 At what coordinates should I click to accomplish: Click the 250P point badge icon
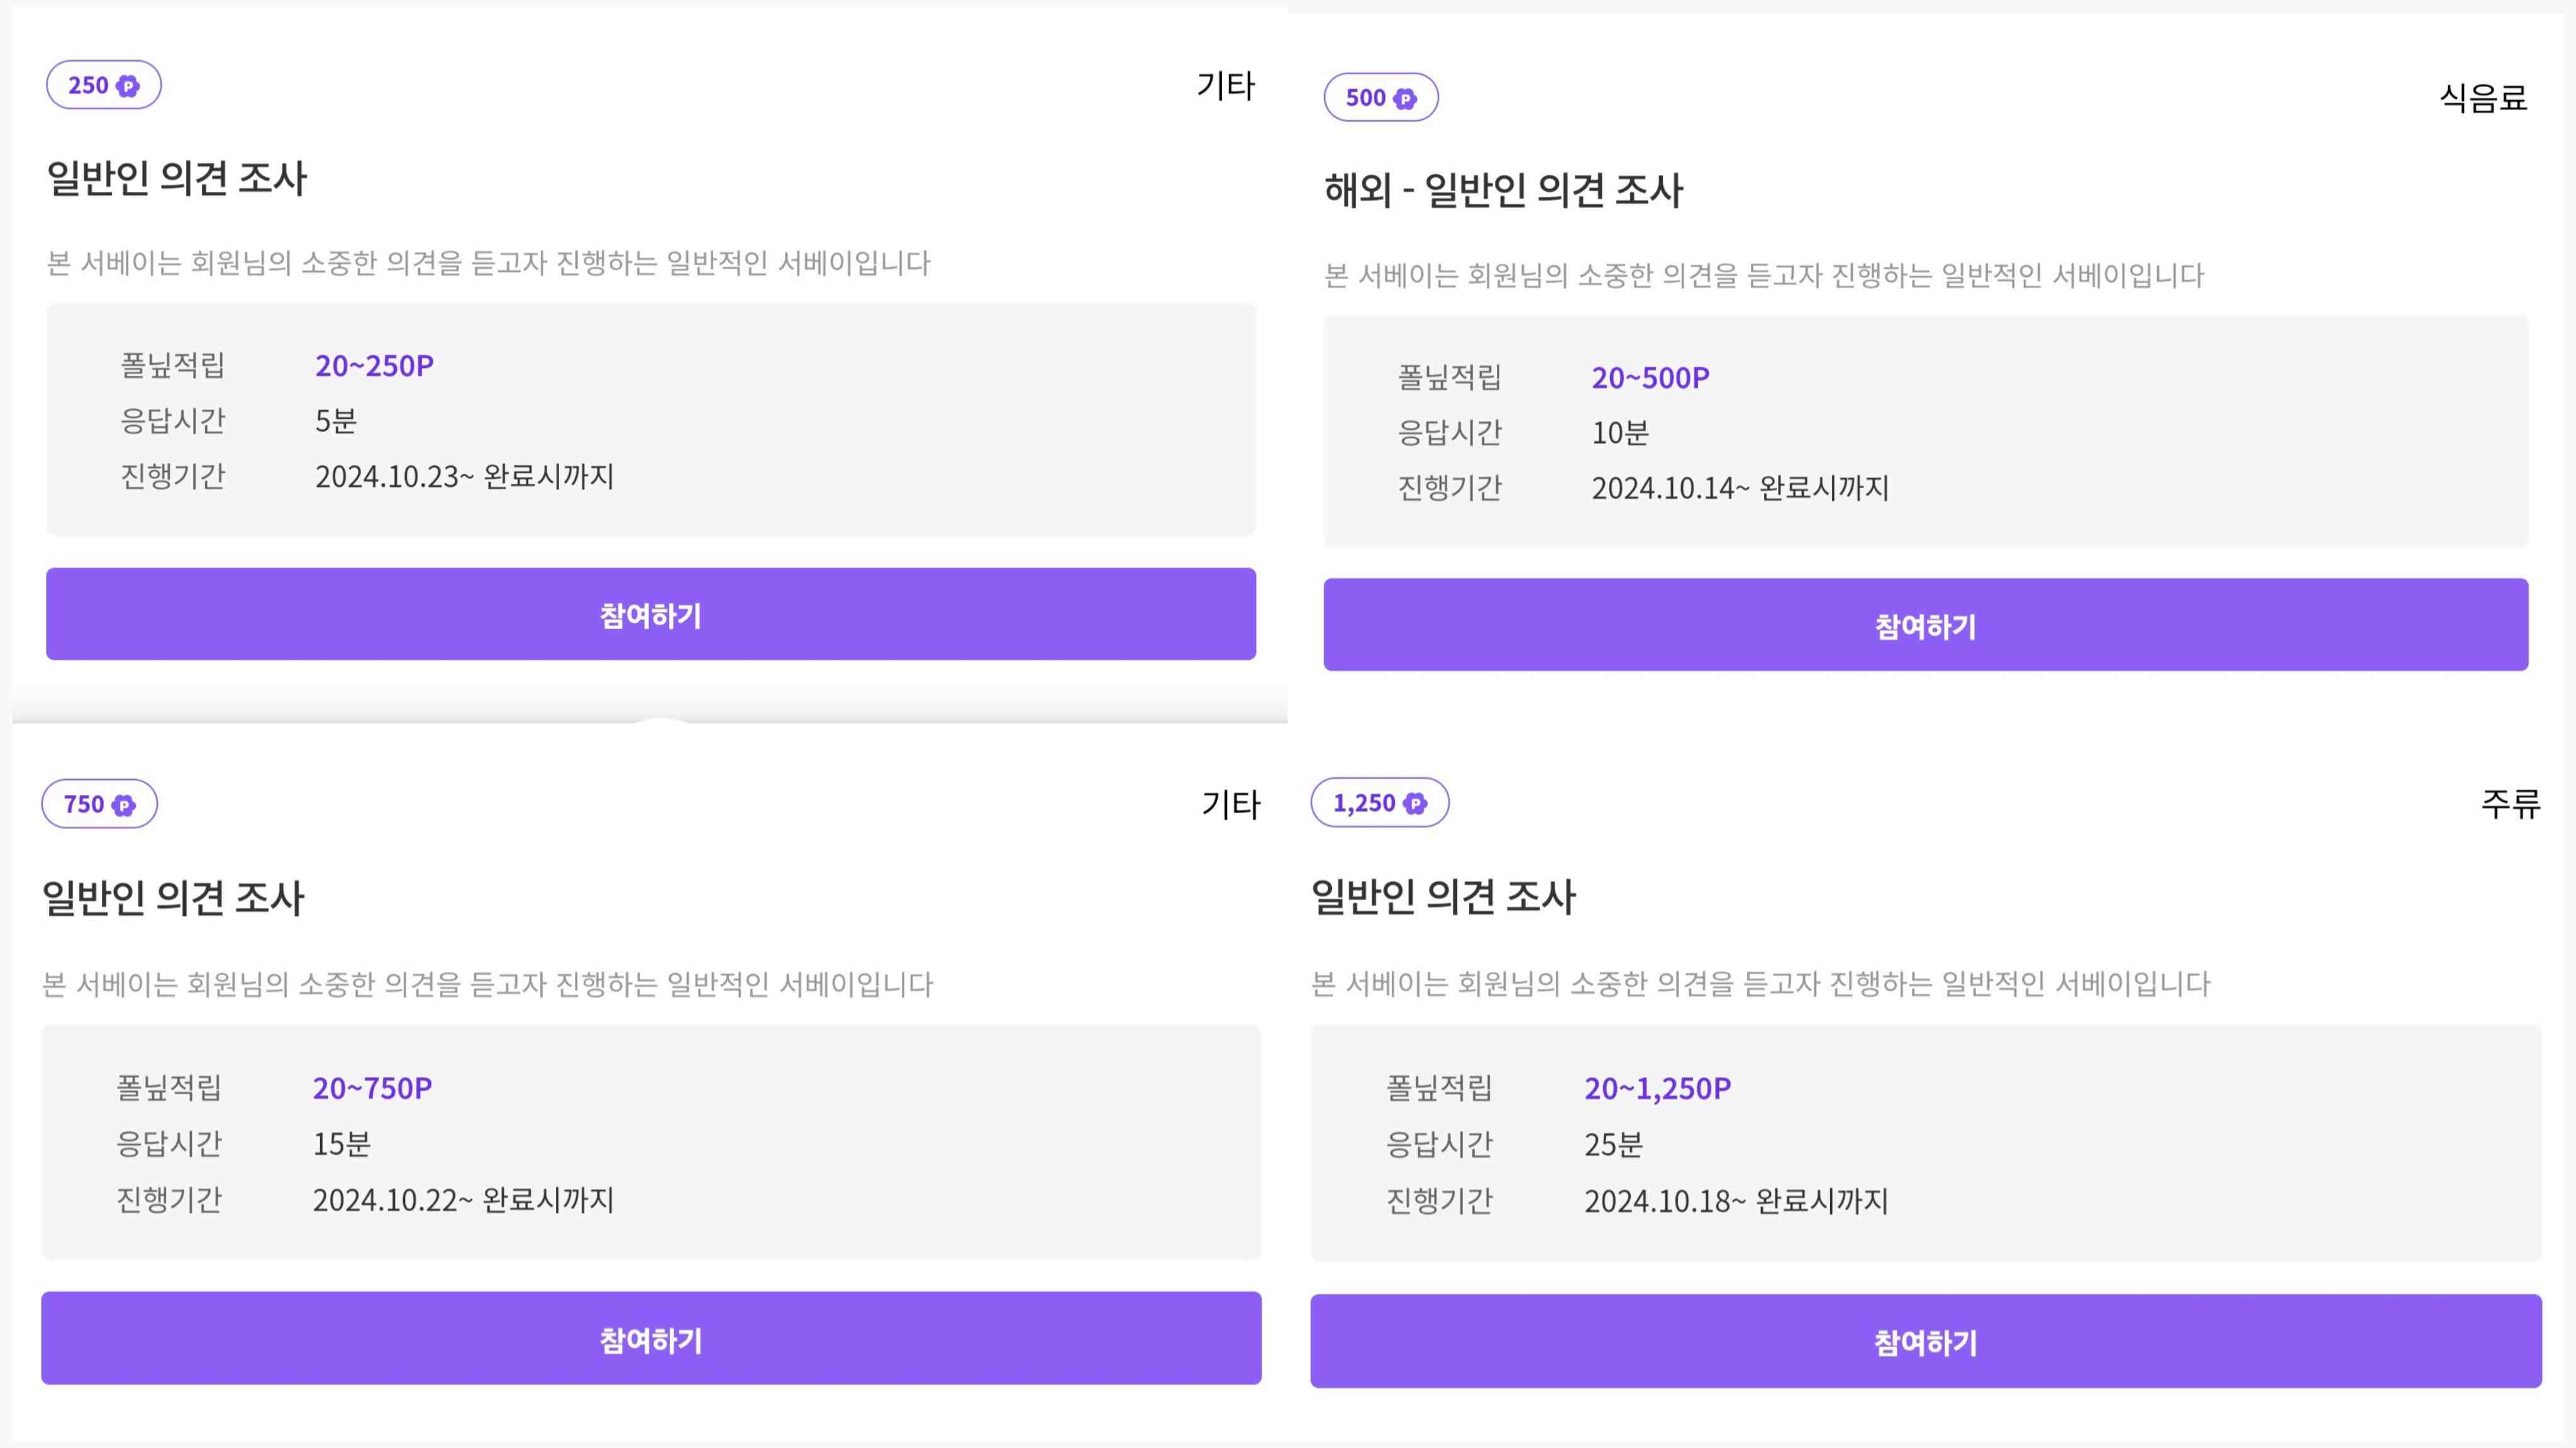click(x=102, y=86)
